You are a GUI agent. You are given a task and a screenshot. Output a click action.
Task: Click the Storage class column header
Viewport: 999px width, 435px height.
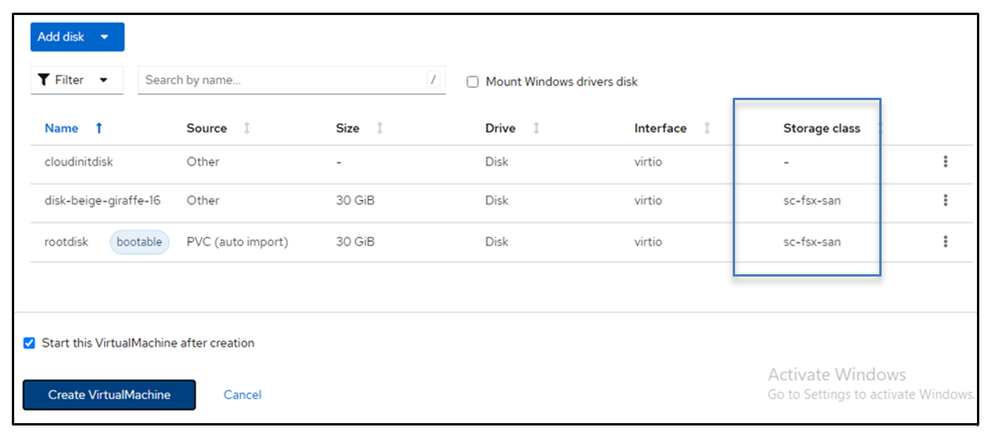pyautogui.click(x=821, y=128)
